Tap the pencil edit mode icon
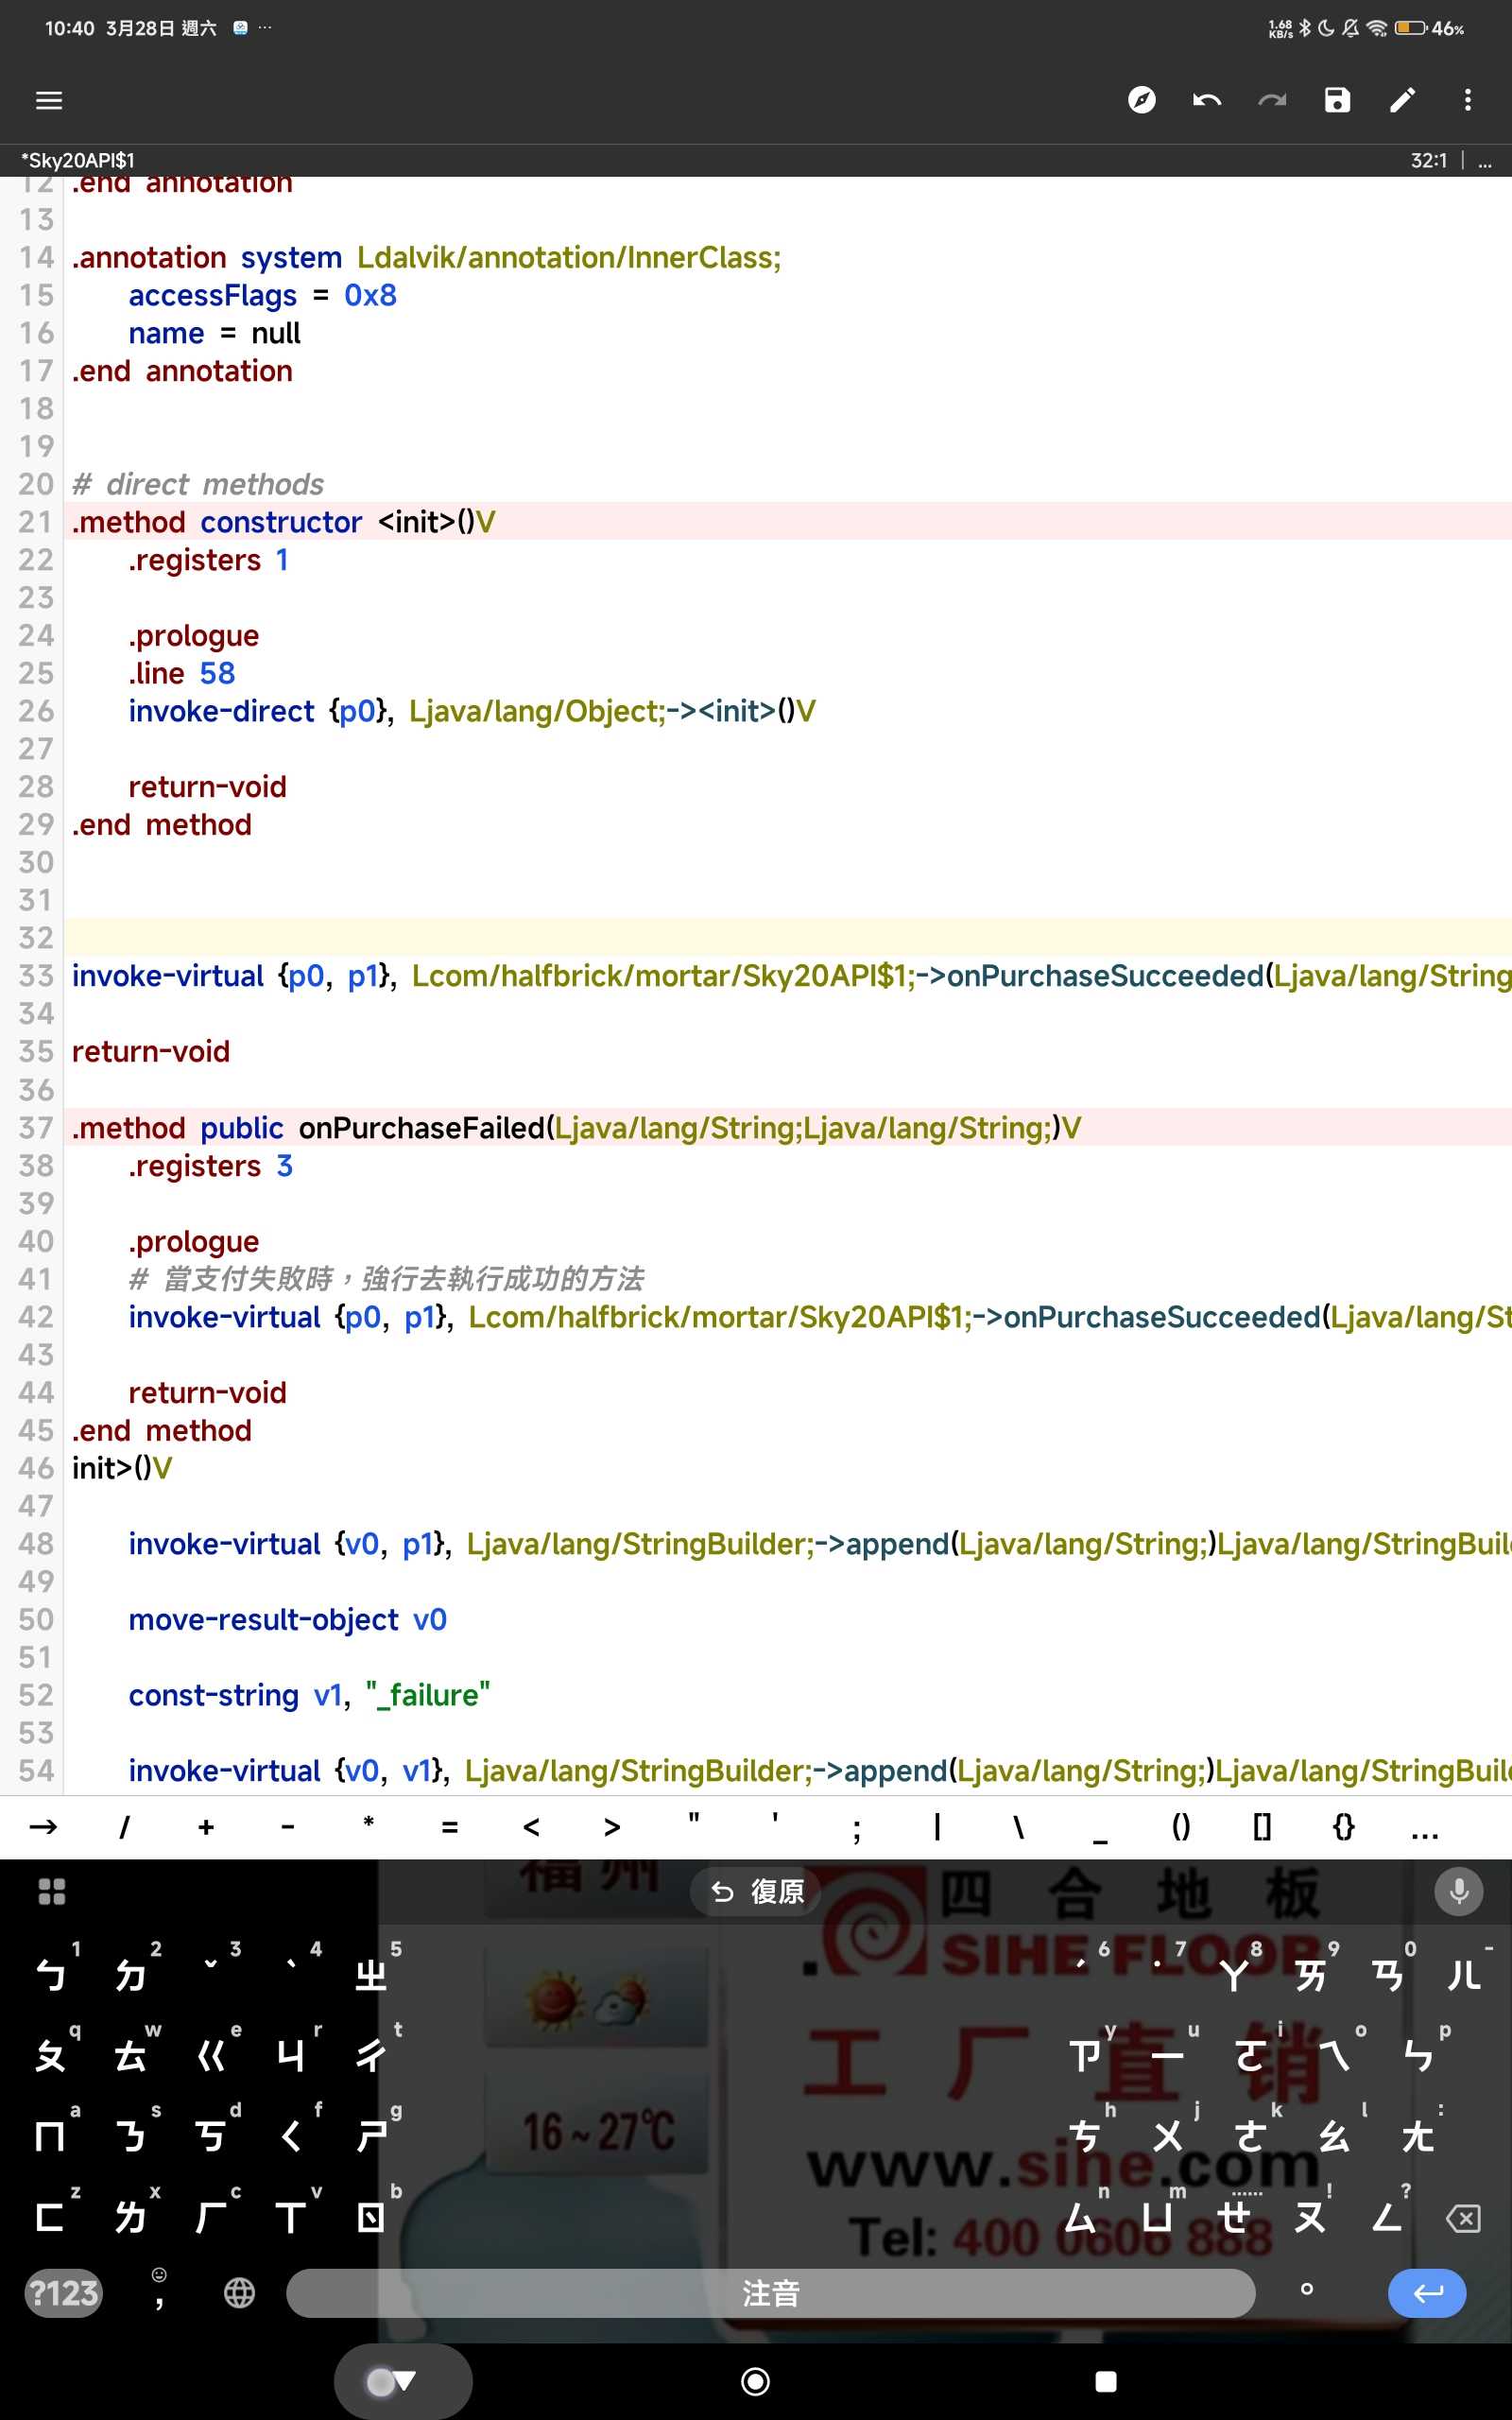This screenshot has width=1512, height=2420. pos(1402,100)
